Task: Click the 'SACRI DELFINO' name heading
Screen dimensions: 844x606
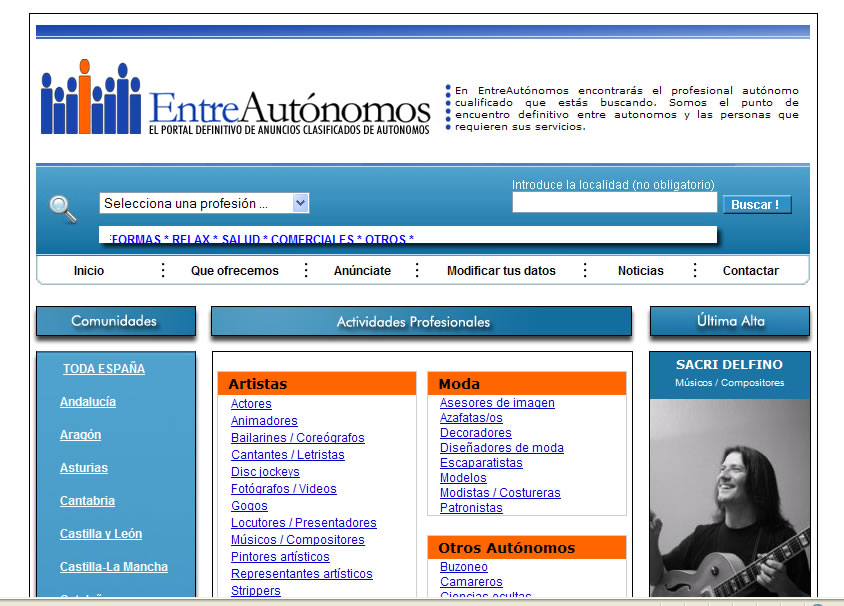Action: pos(729,364)
